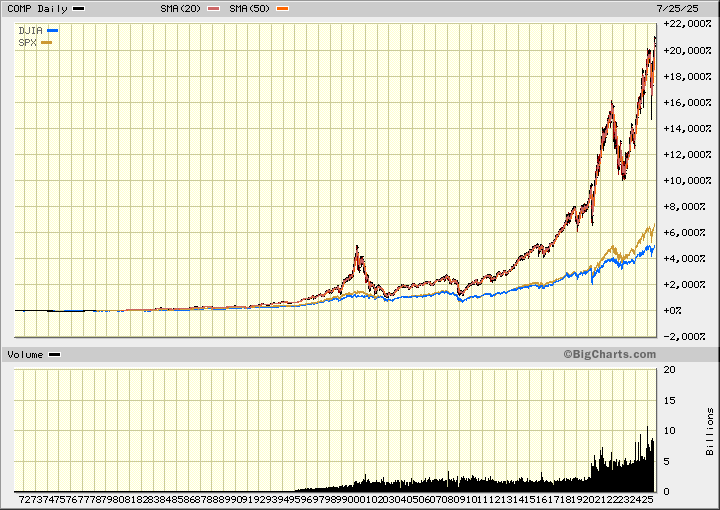The width and height of the screenshot is (720, 510).
Task: Click the +16,000% axis label
Action: coord(687,102)
